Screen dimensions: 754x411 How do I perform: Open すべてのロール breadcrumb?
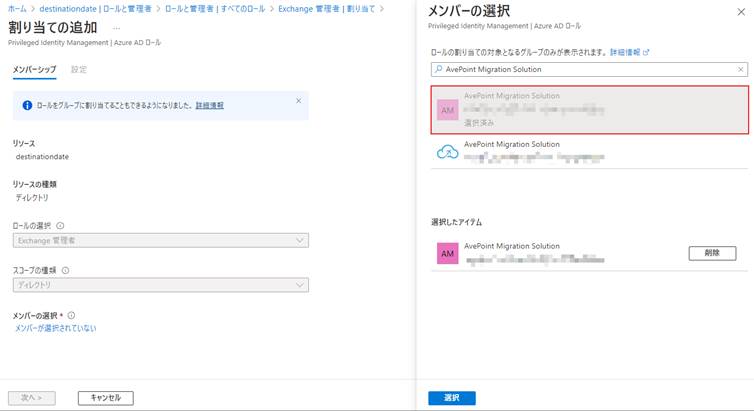click(215, 9)
